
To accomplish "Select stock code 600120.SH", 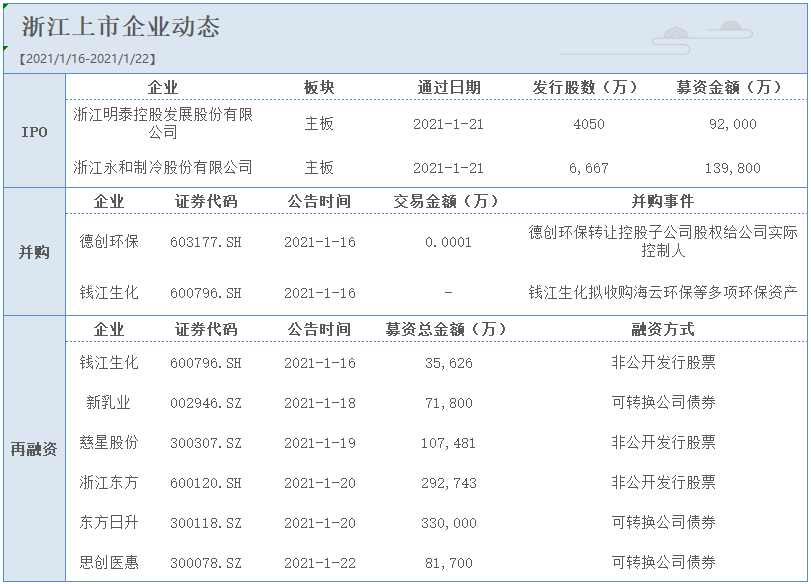I will (x=206, y=483).
